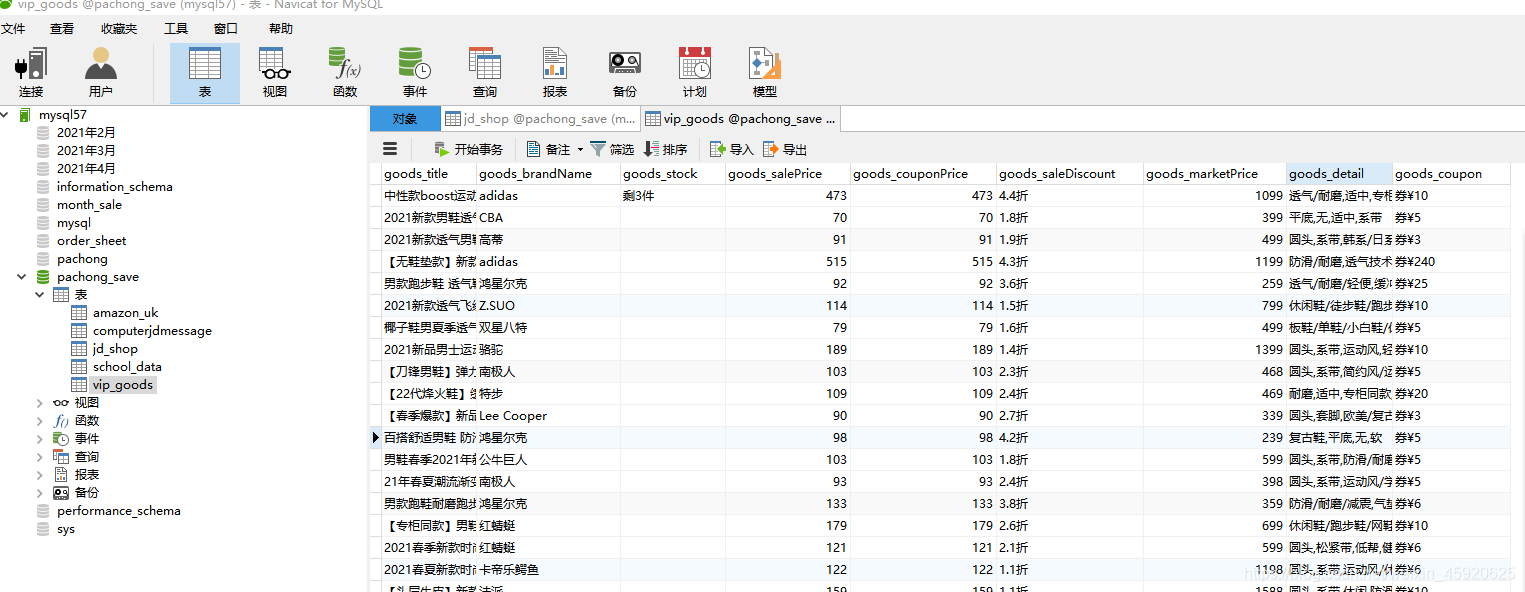Open the 查询 query toolbar icon
This screenshot has width=1525, height=592.
(x=485, y=73)
